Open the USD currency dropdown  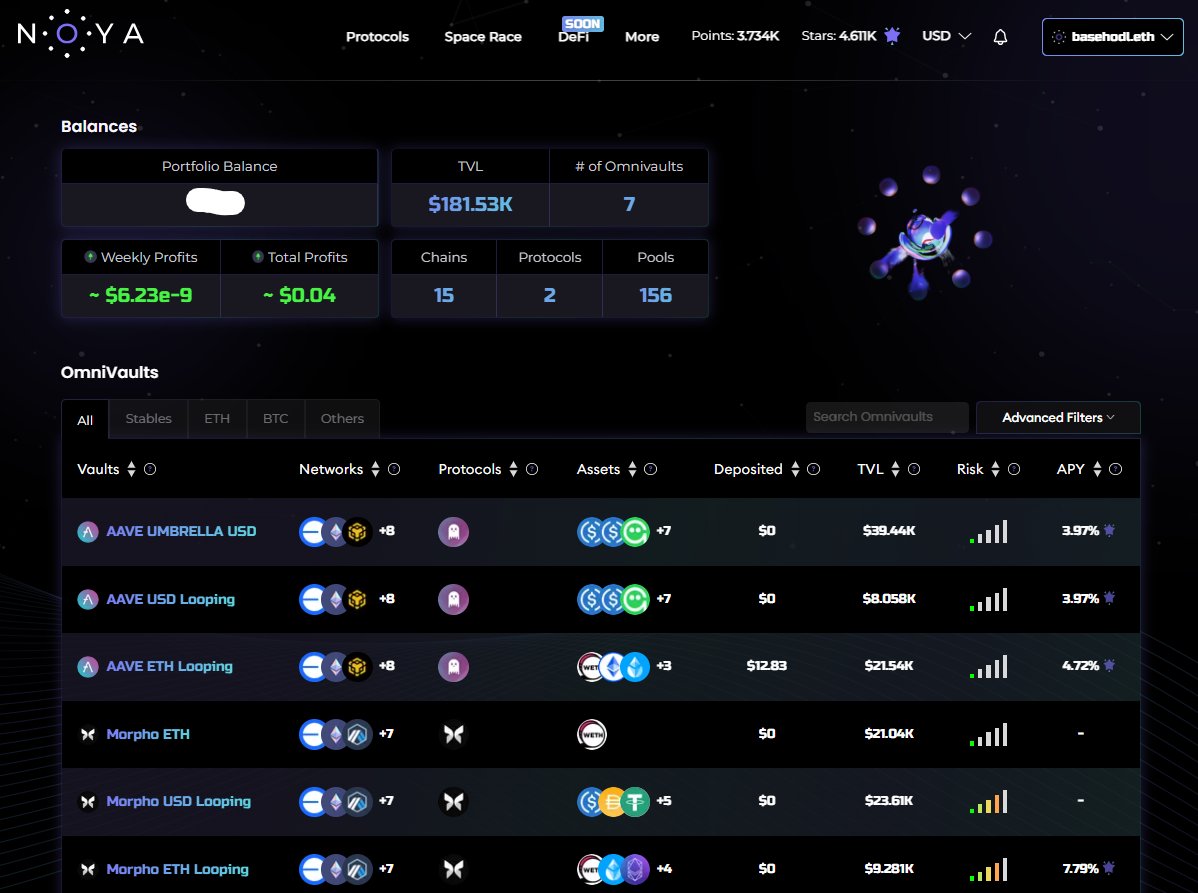tap(947, 36)
